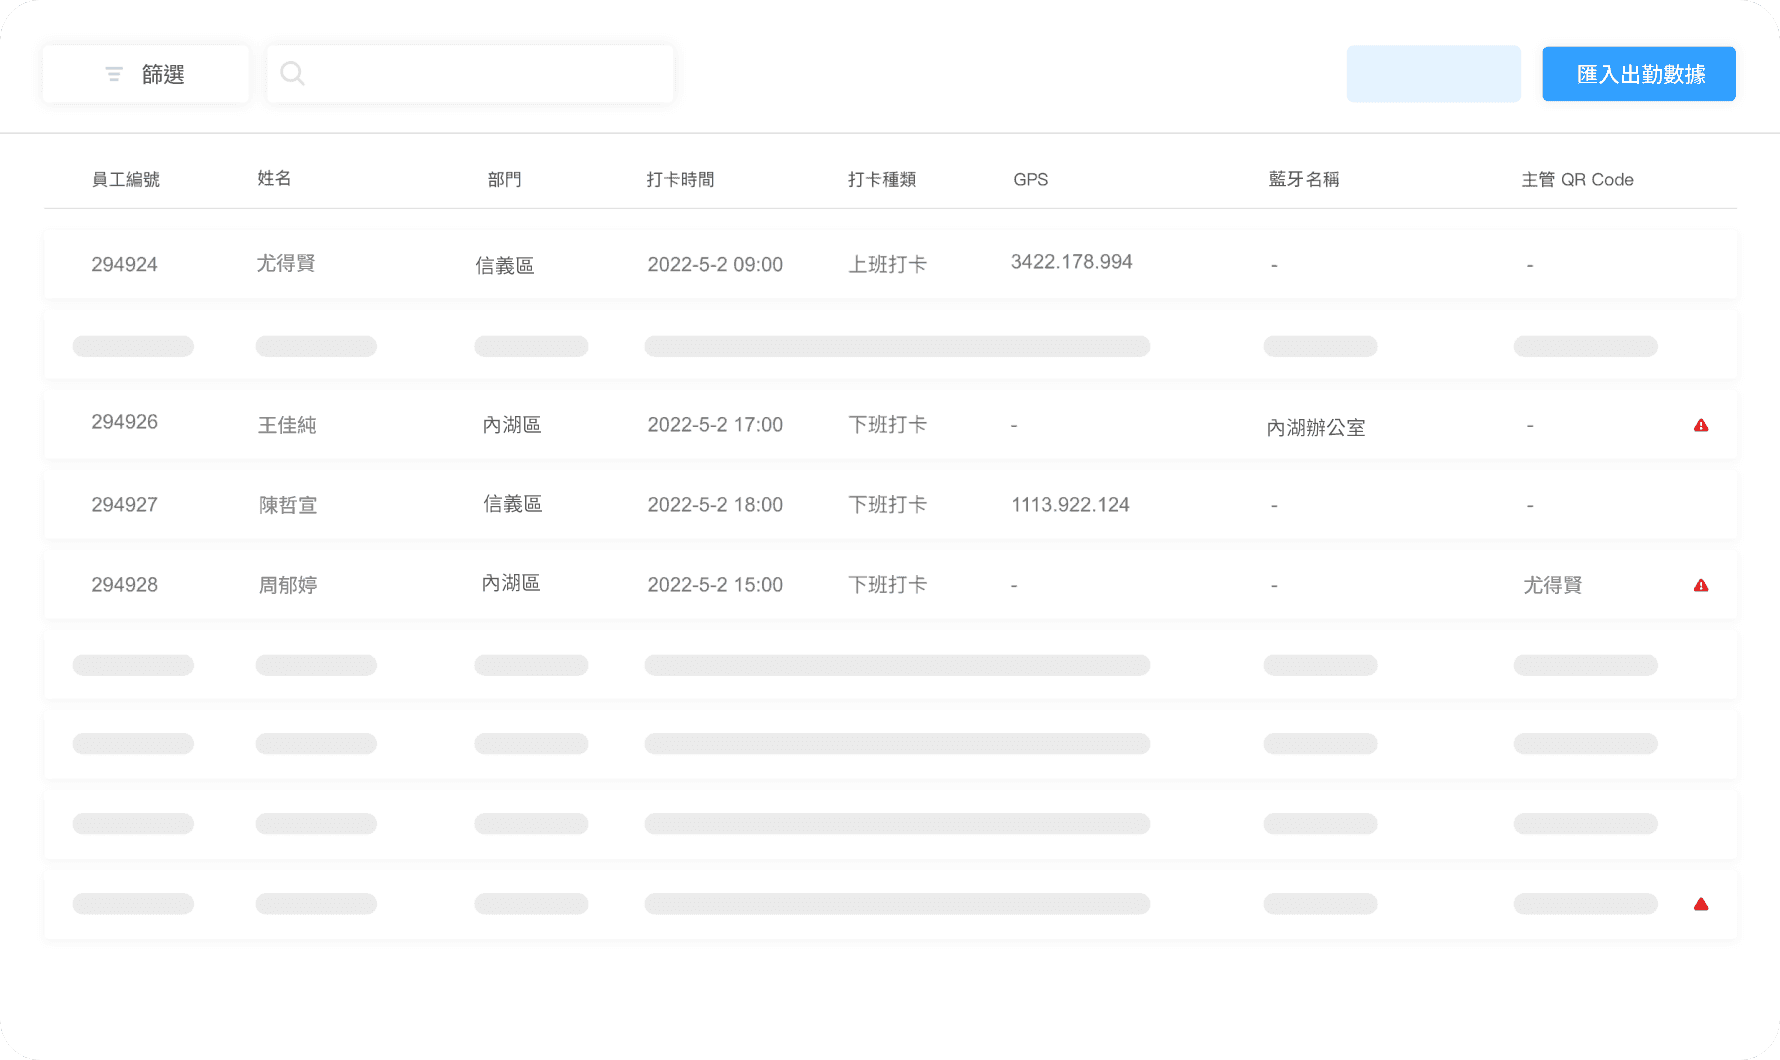Click the 打卡種類 column header

click(882, 180)
